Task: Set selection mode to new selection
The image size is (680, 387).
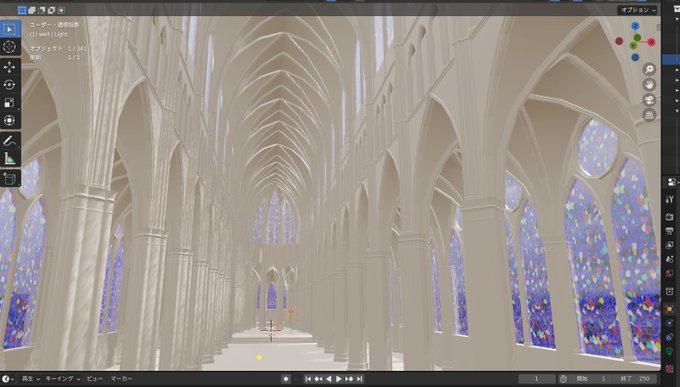Action: coord(22,10)
